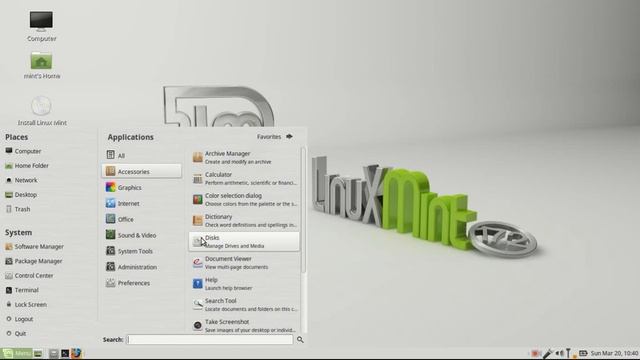Launch Software Manager from System list
Screen dimensions: 640x360
34,247
